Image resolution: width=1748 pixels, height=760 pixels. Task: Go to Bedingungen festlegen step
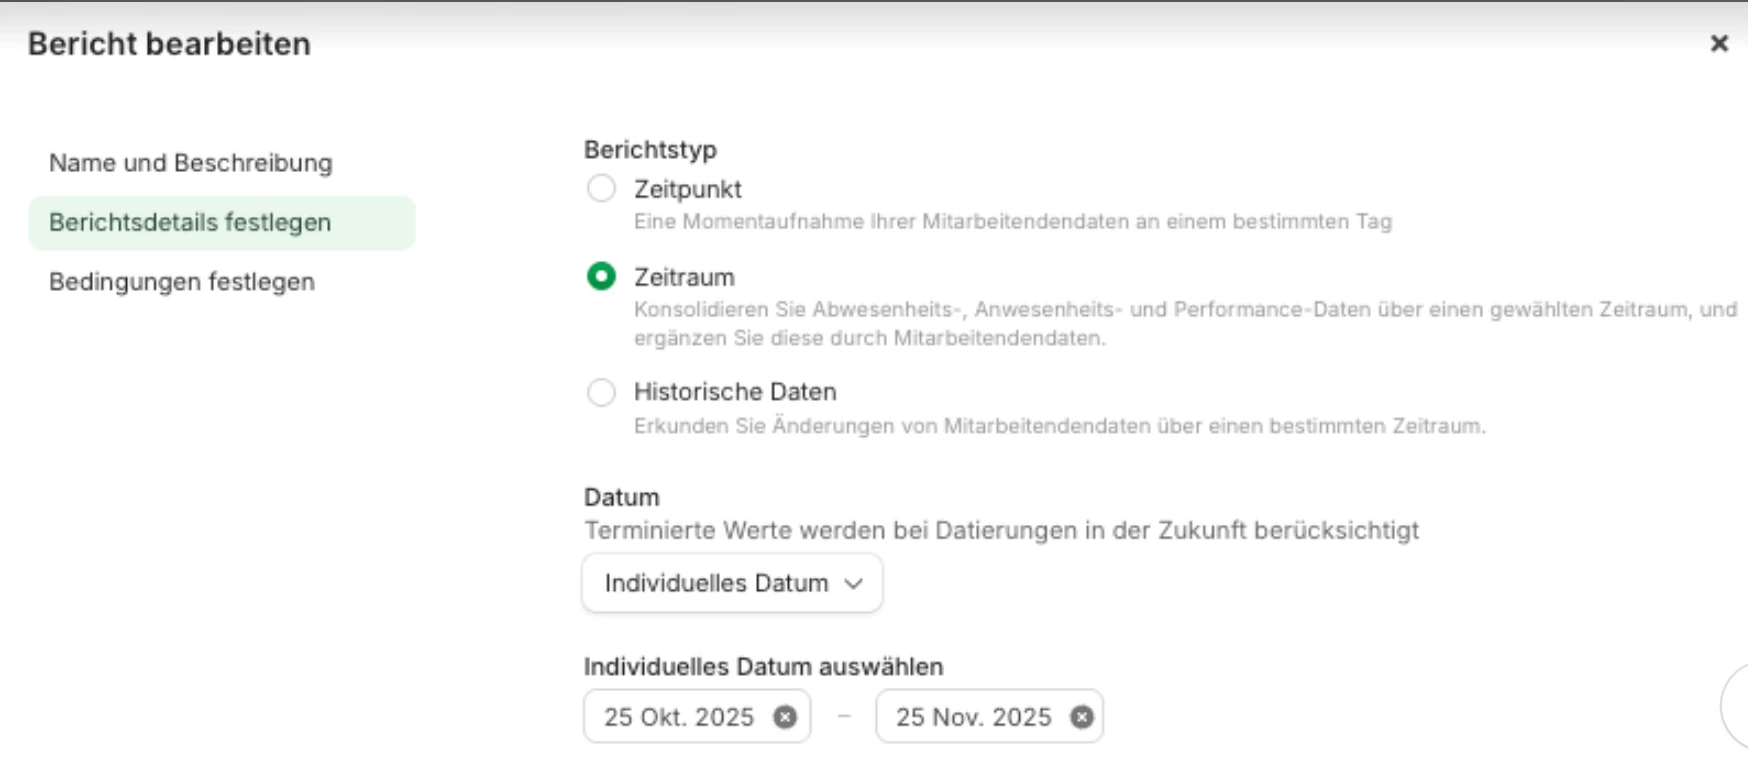pyautogui.click(x=182, y=282)
